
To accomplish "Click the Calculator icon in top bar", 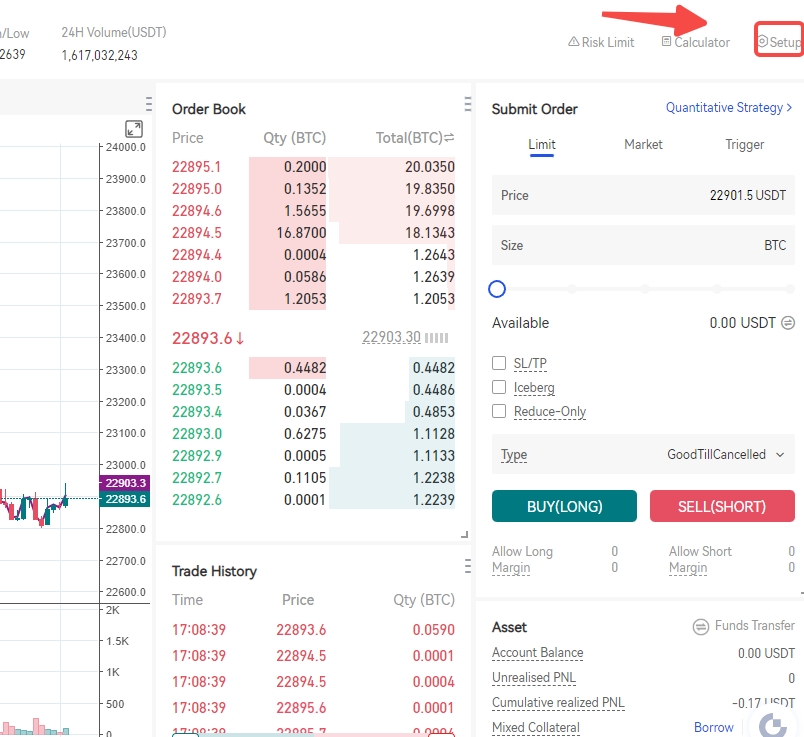I will (667, 42).
